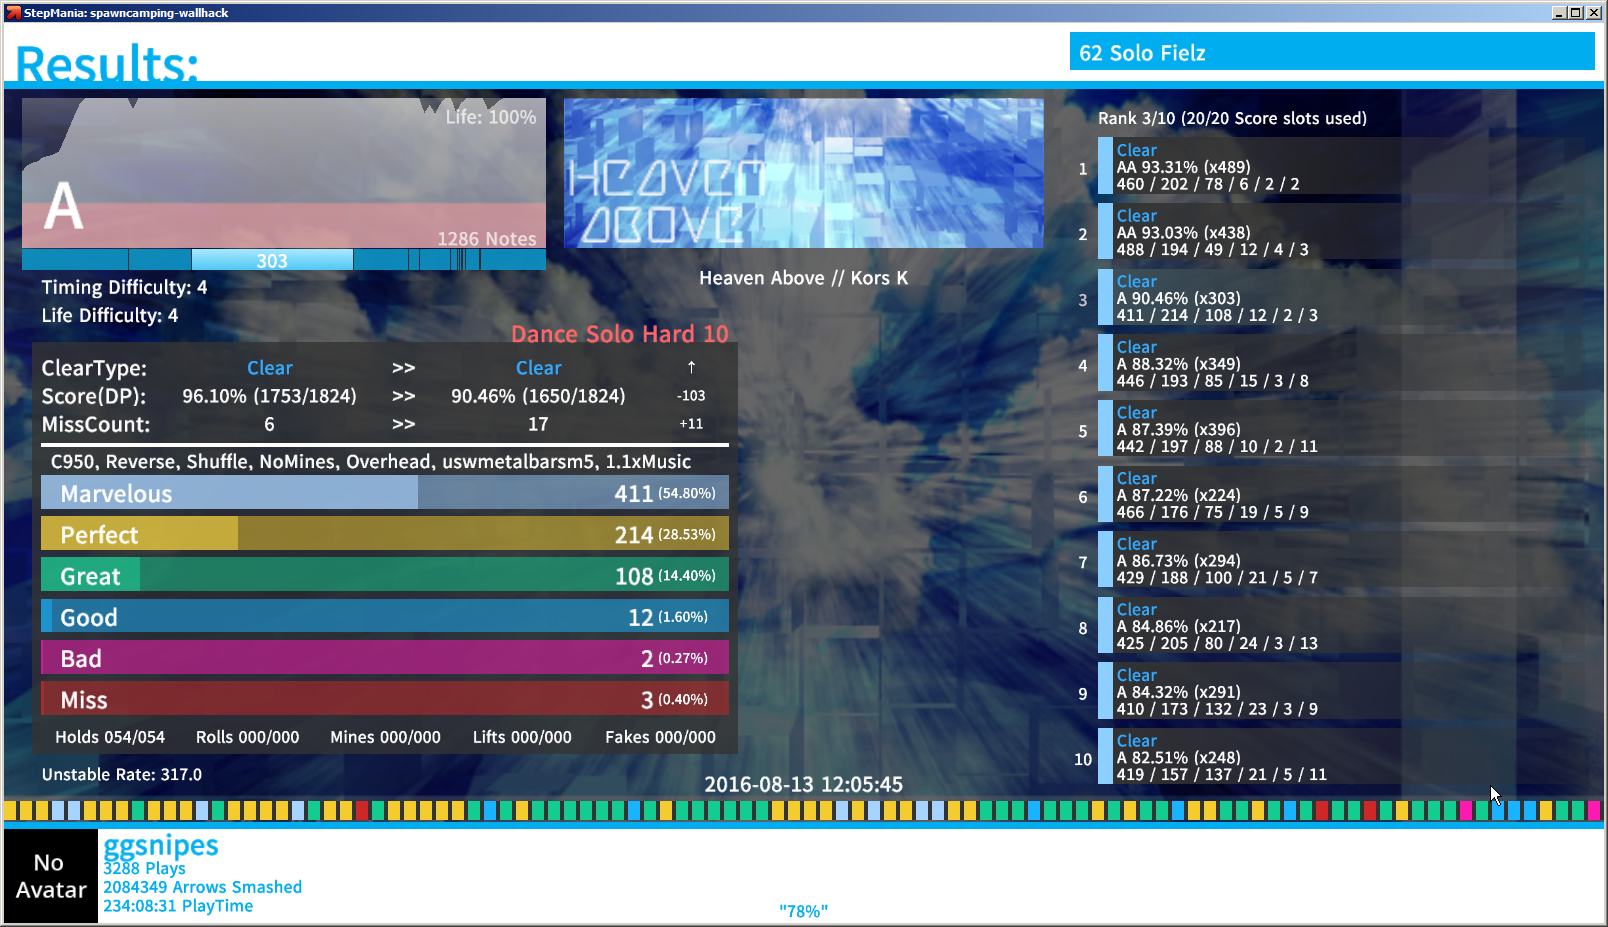Click the 303 combo segment bar
Viewport: 1608px width, 927px height.
[271, 260]
